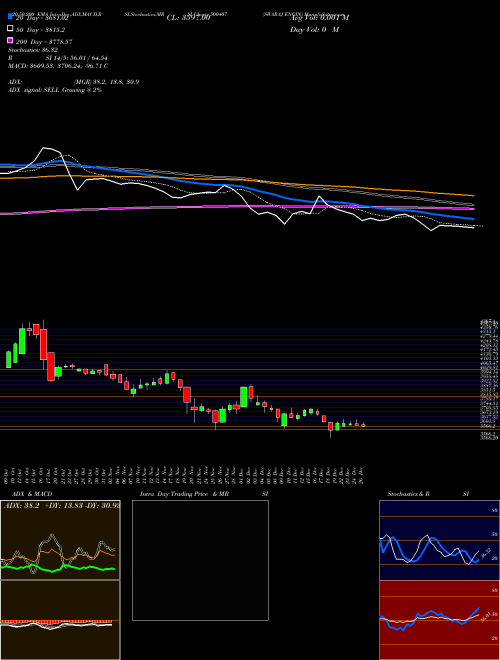Viewport: 500px width, 660px height.
Task: Click the 'Stochastics: 36.32' reading
Action: (32, 50)
